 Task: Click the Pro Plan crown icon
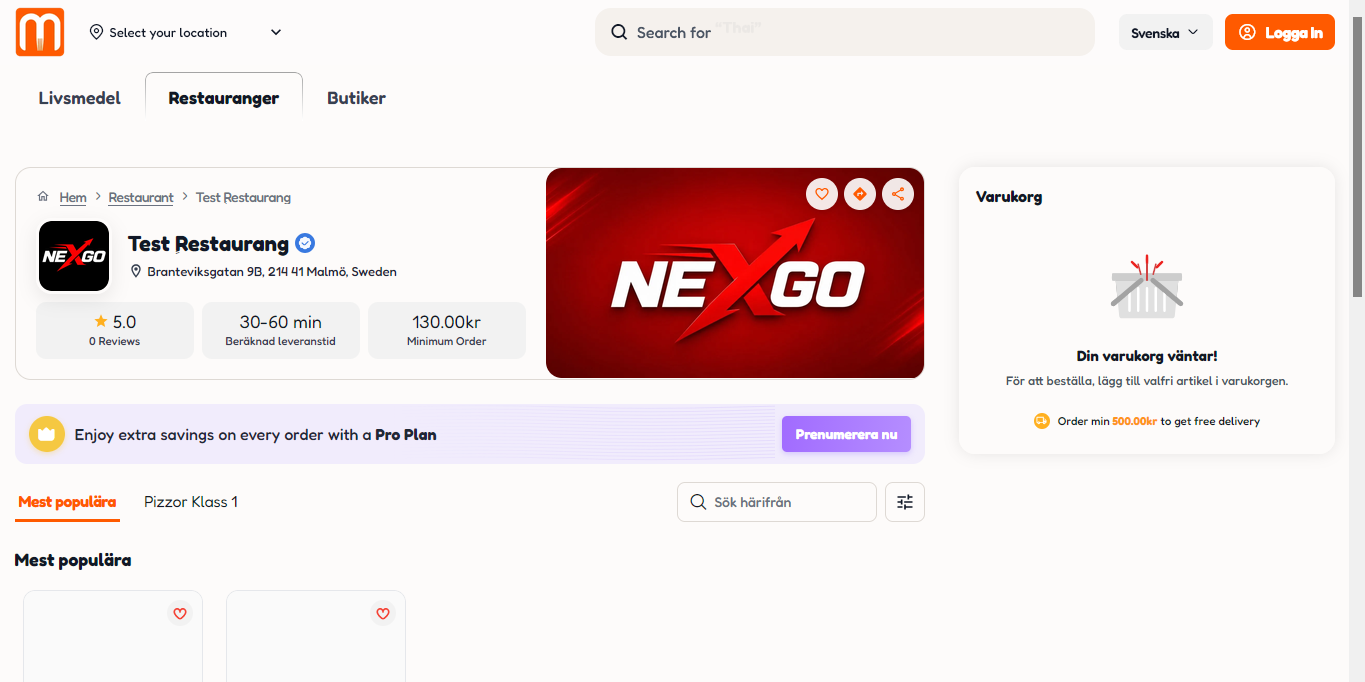tap(47, 434)
